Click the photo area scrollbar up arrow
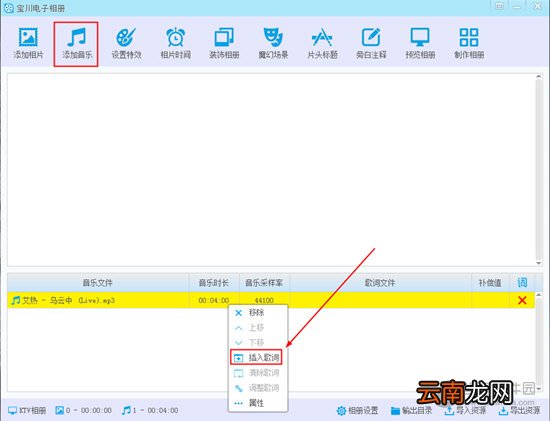Image resolution: width=550 pixels, height=421 pixels. 539,76
